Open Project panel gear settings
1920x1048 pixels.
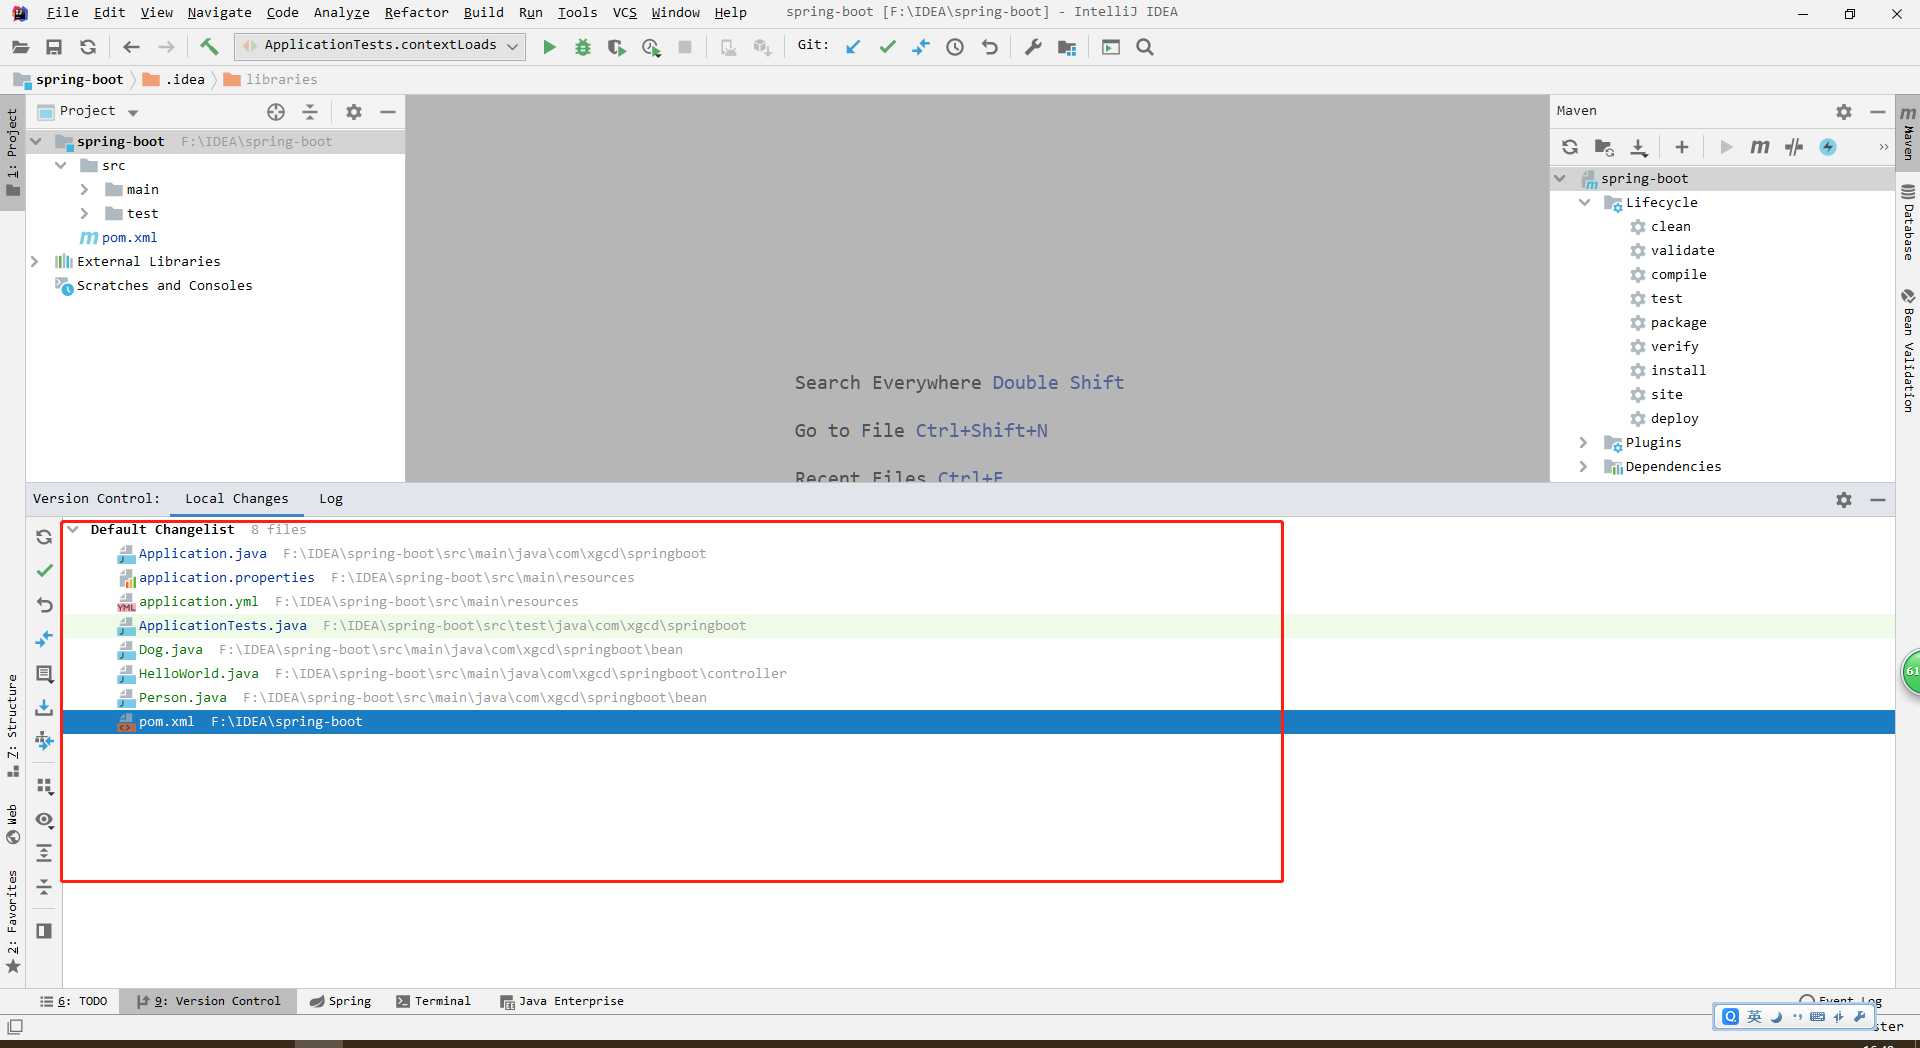[354, 112]
